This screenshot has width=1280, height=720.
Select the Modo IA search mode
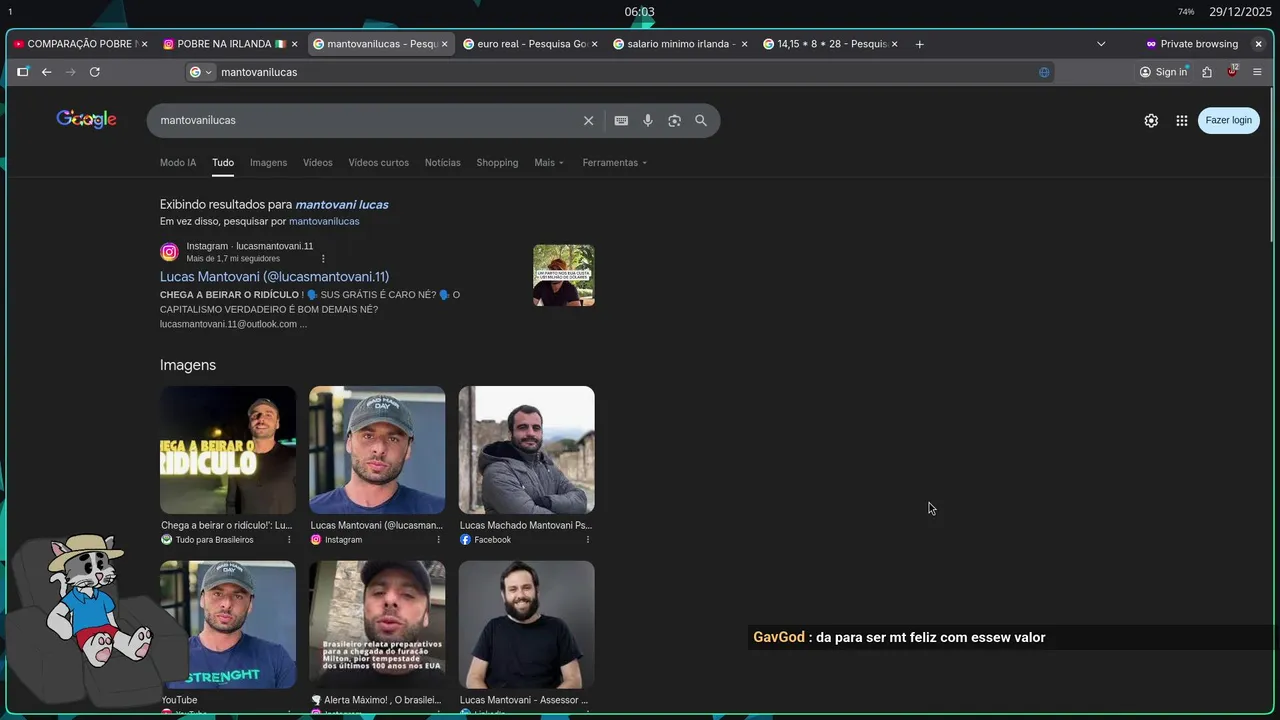[x=178, y=163]
